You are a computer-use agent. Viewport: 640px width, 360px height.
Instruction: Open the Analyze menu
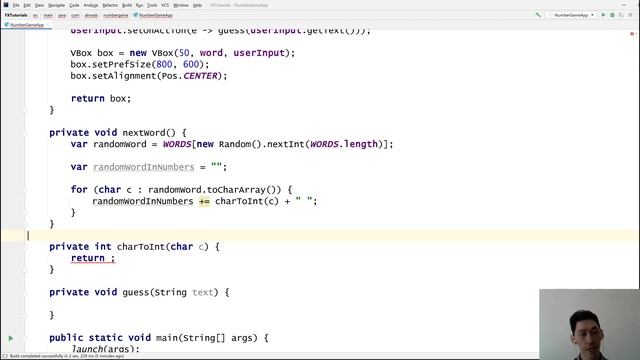[x=91, y=5]
